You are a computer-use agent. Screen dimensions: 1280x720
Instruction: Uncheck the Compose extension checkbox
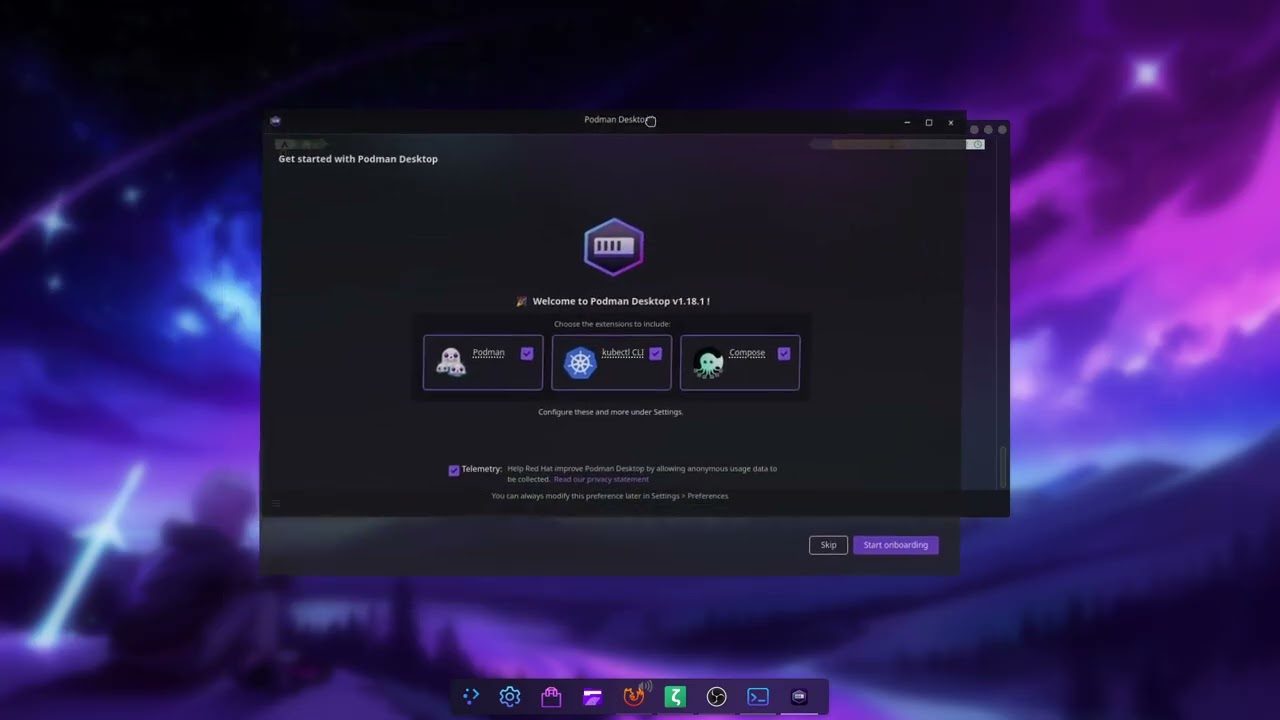(x=784, y=353)
